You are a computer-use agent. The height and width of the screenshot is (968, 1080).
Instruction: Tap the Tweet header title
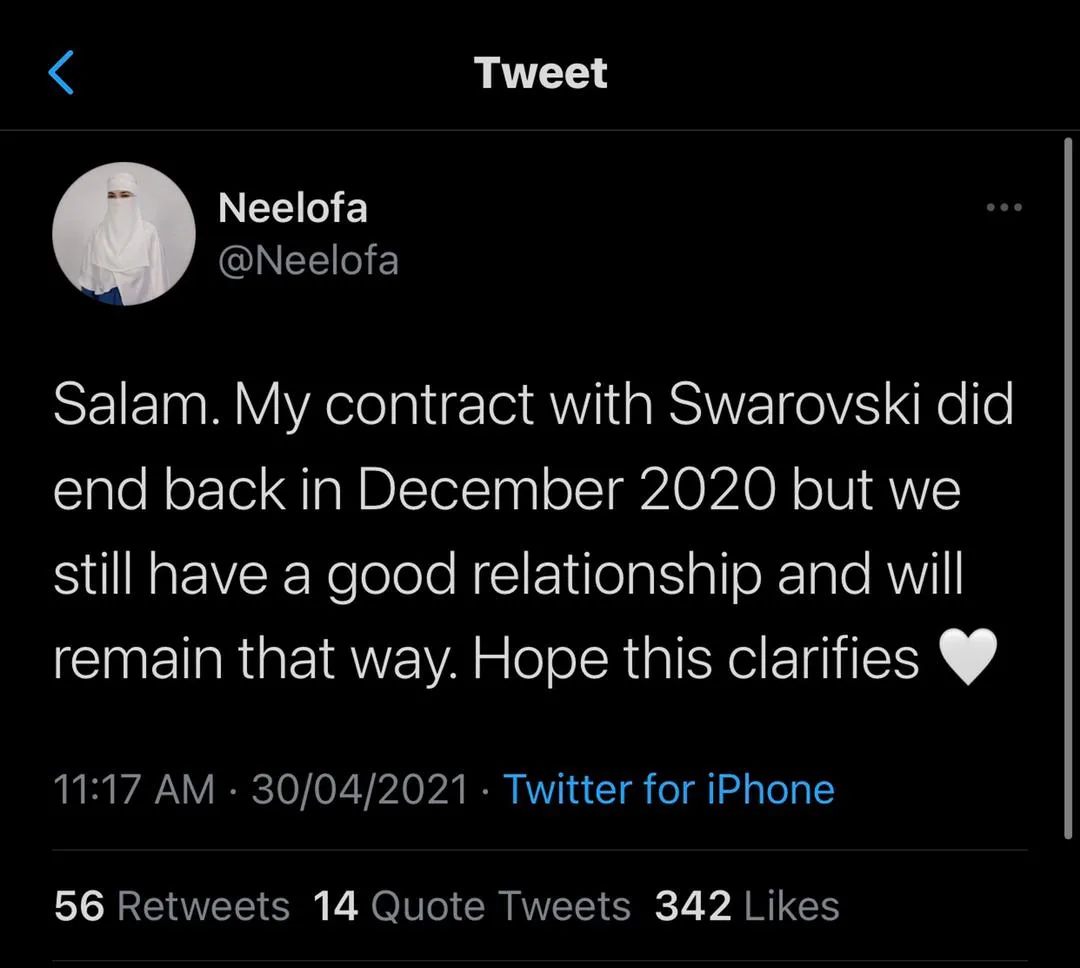click(540, 73)
